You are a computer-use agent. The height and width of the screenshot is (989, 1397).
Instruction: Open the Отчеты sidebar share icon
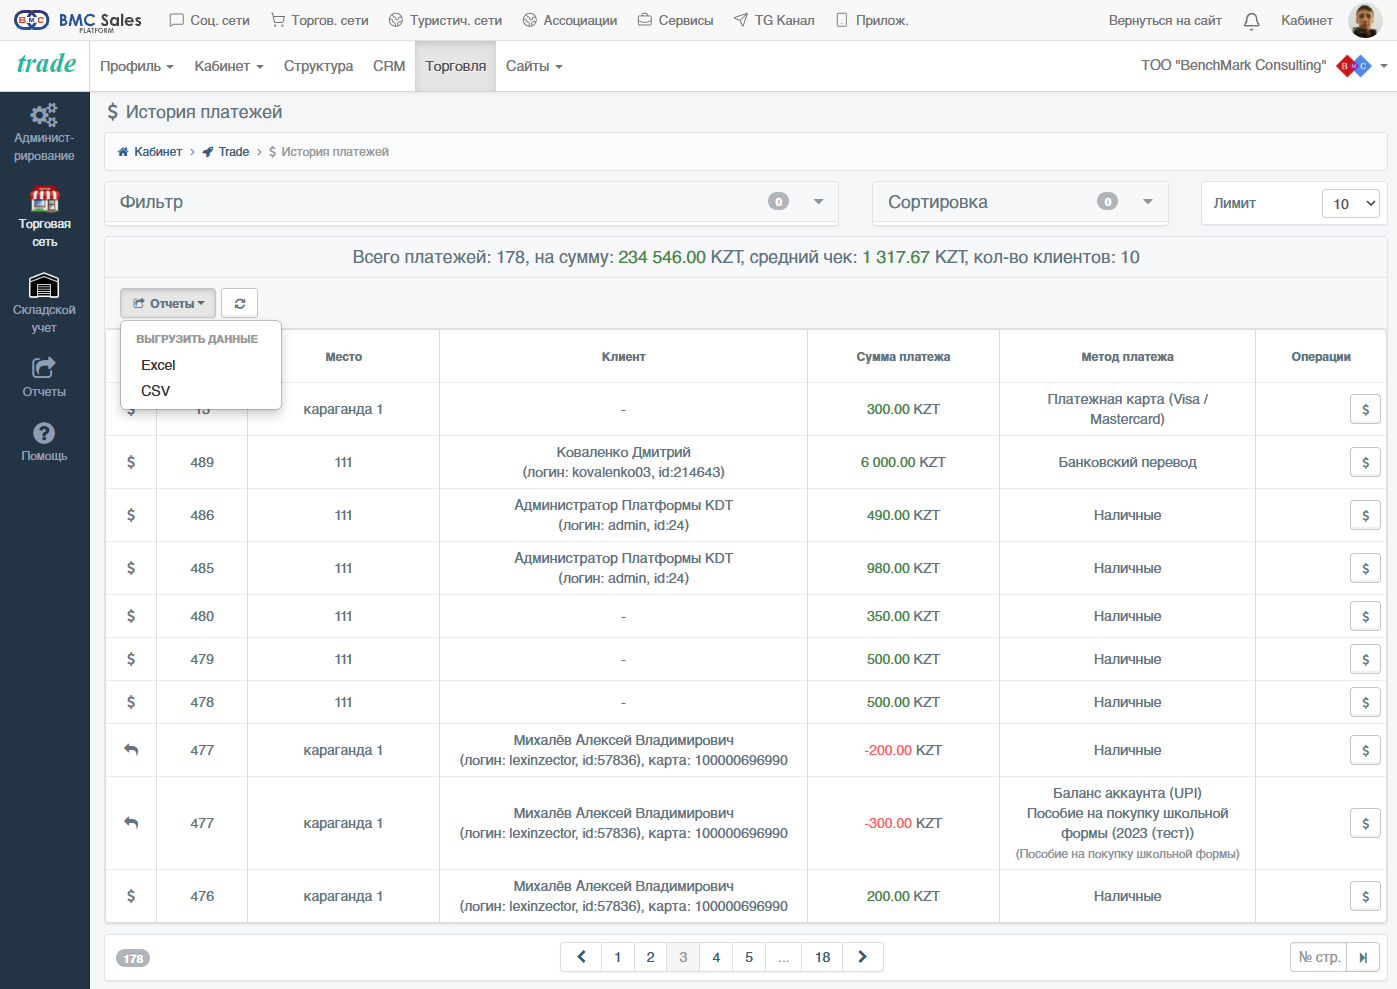pos(44,367)
